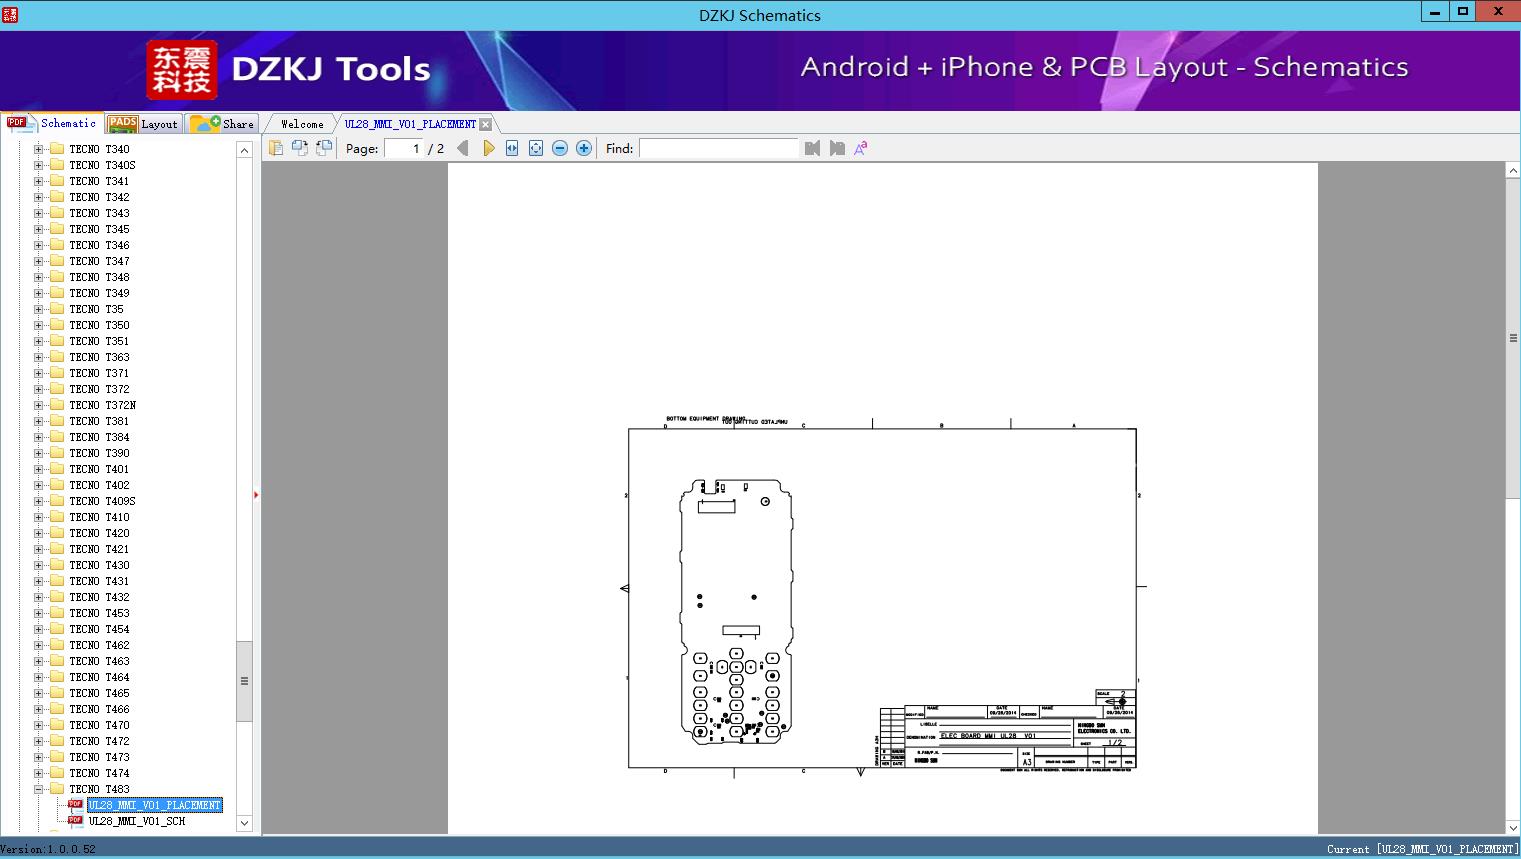This screenshot has height=859, width=1521.
Task: Find the previous search match
Action: (x=812, y=148)
